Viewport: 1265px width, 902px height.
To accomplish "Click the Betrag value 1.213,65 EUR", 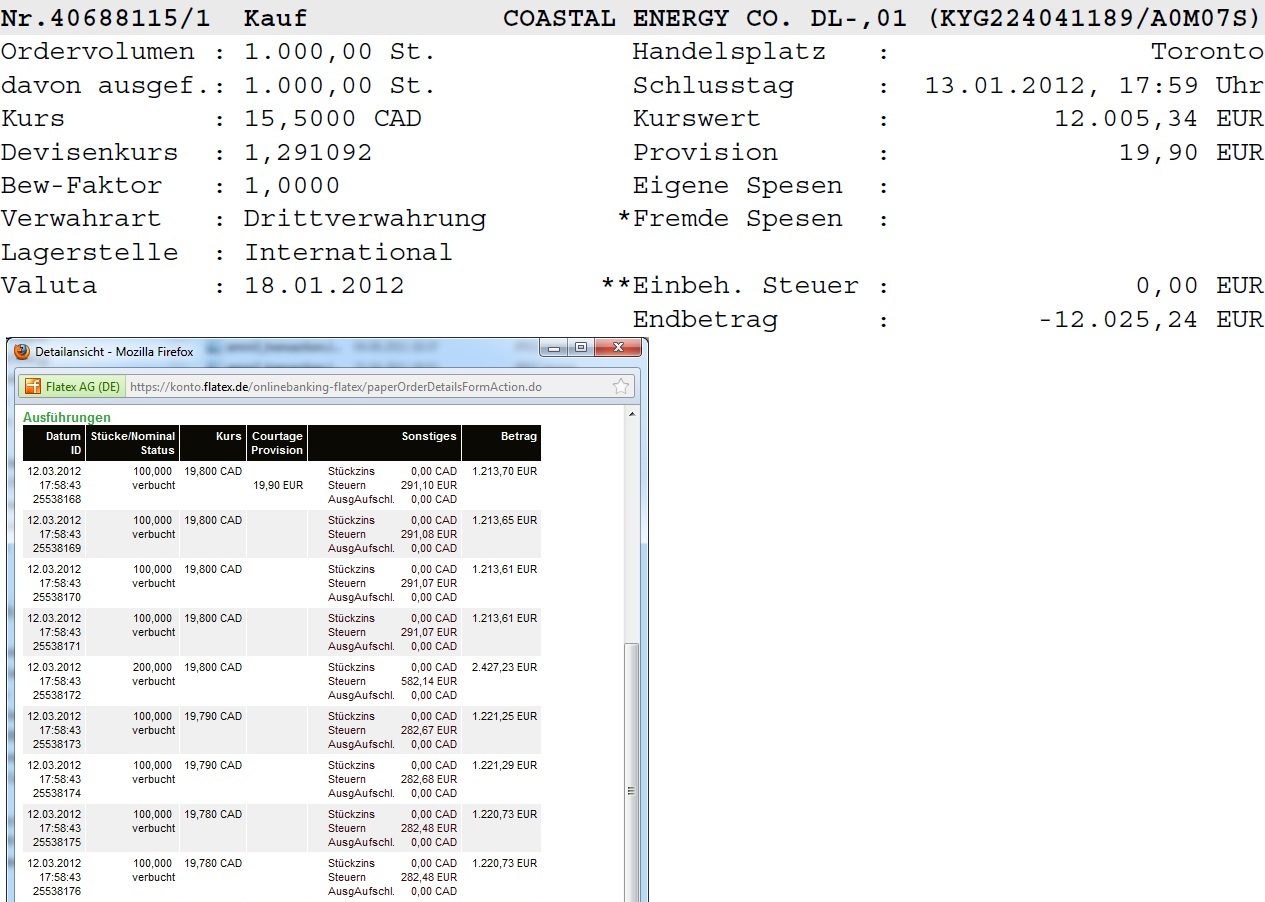I will click(504, 520).
